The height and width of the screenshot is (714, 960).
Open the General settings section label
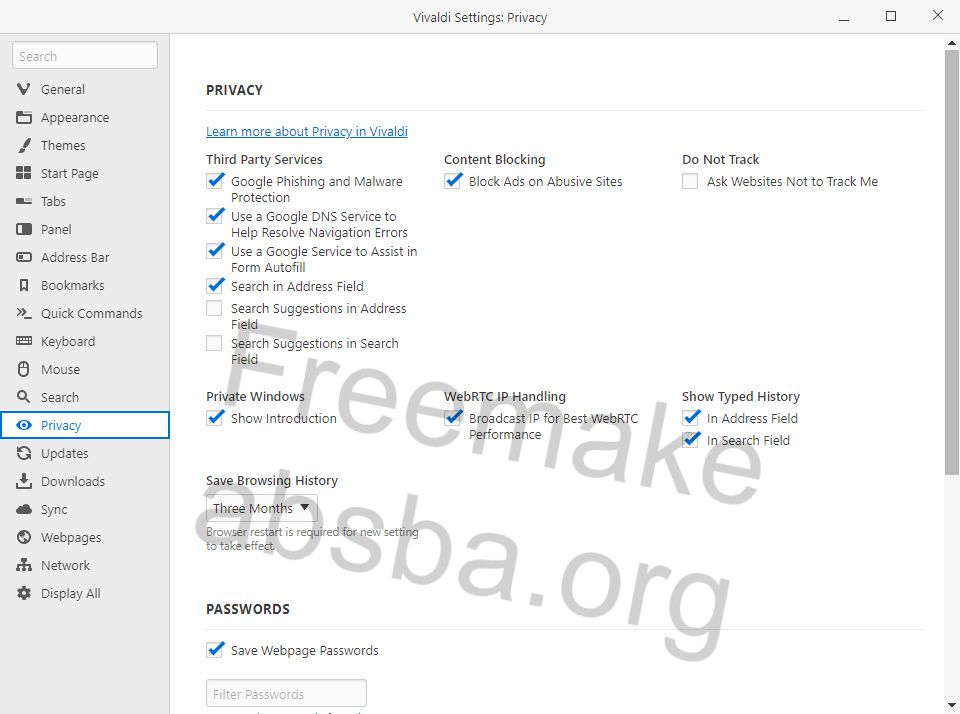[x=62, y=89]
